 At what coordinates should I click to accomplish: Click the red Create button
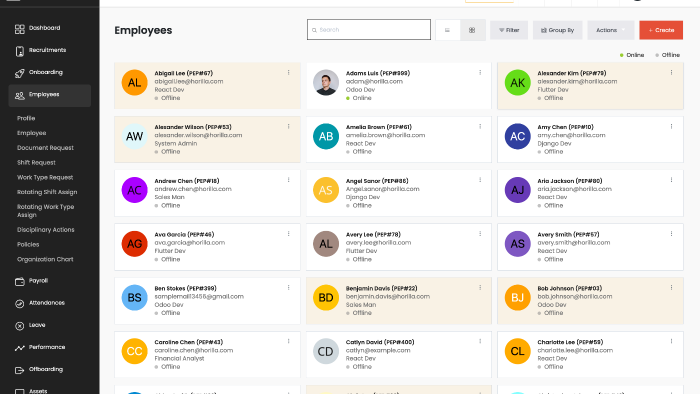coord(661,30)
